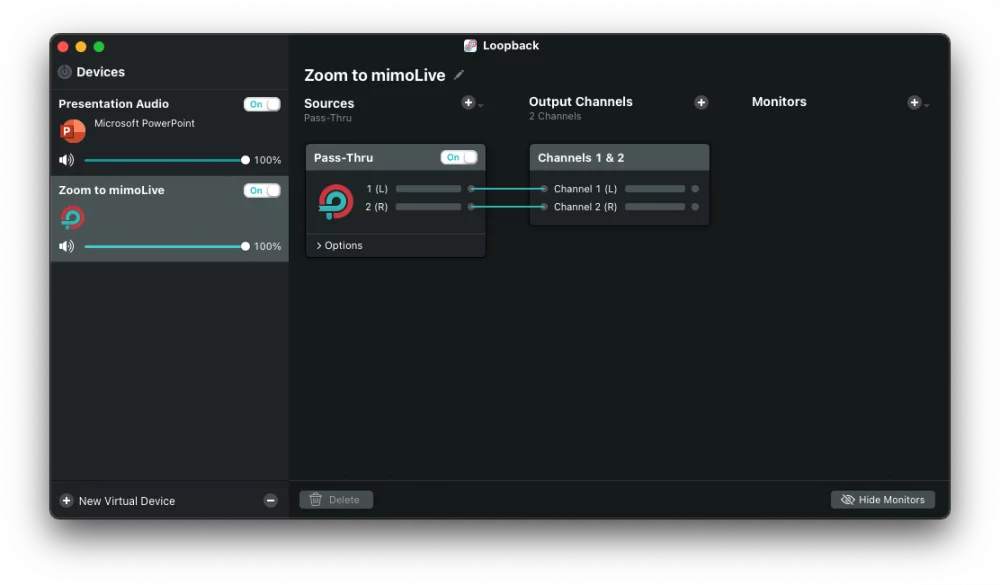Click the 1 (L) label in Pass-Thru

[x=377, y=189]
